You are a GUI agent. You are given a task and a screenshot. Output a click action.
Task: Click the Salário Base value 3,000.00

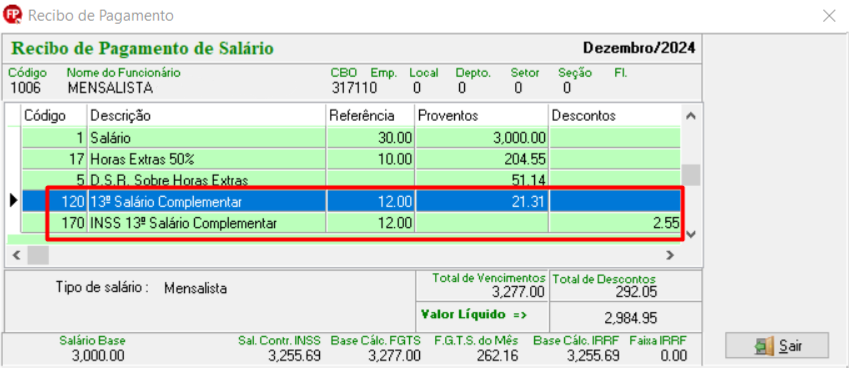click(97, 356)
